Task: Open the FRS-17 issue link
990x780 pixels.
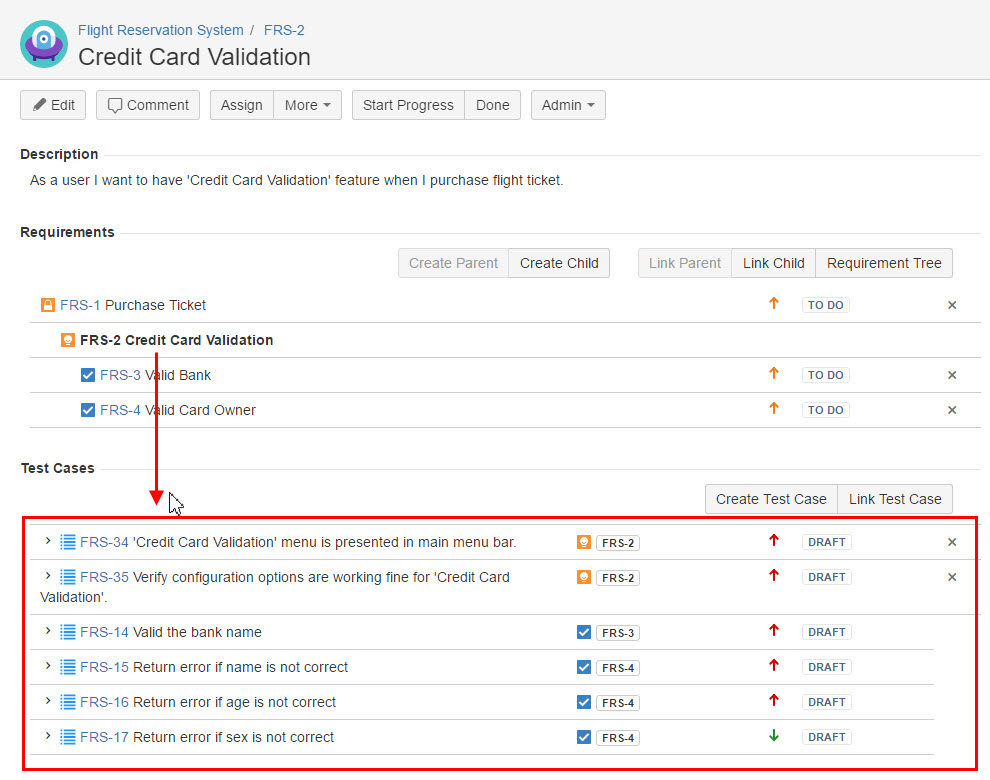Action: click(x=104, y=737)
